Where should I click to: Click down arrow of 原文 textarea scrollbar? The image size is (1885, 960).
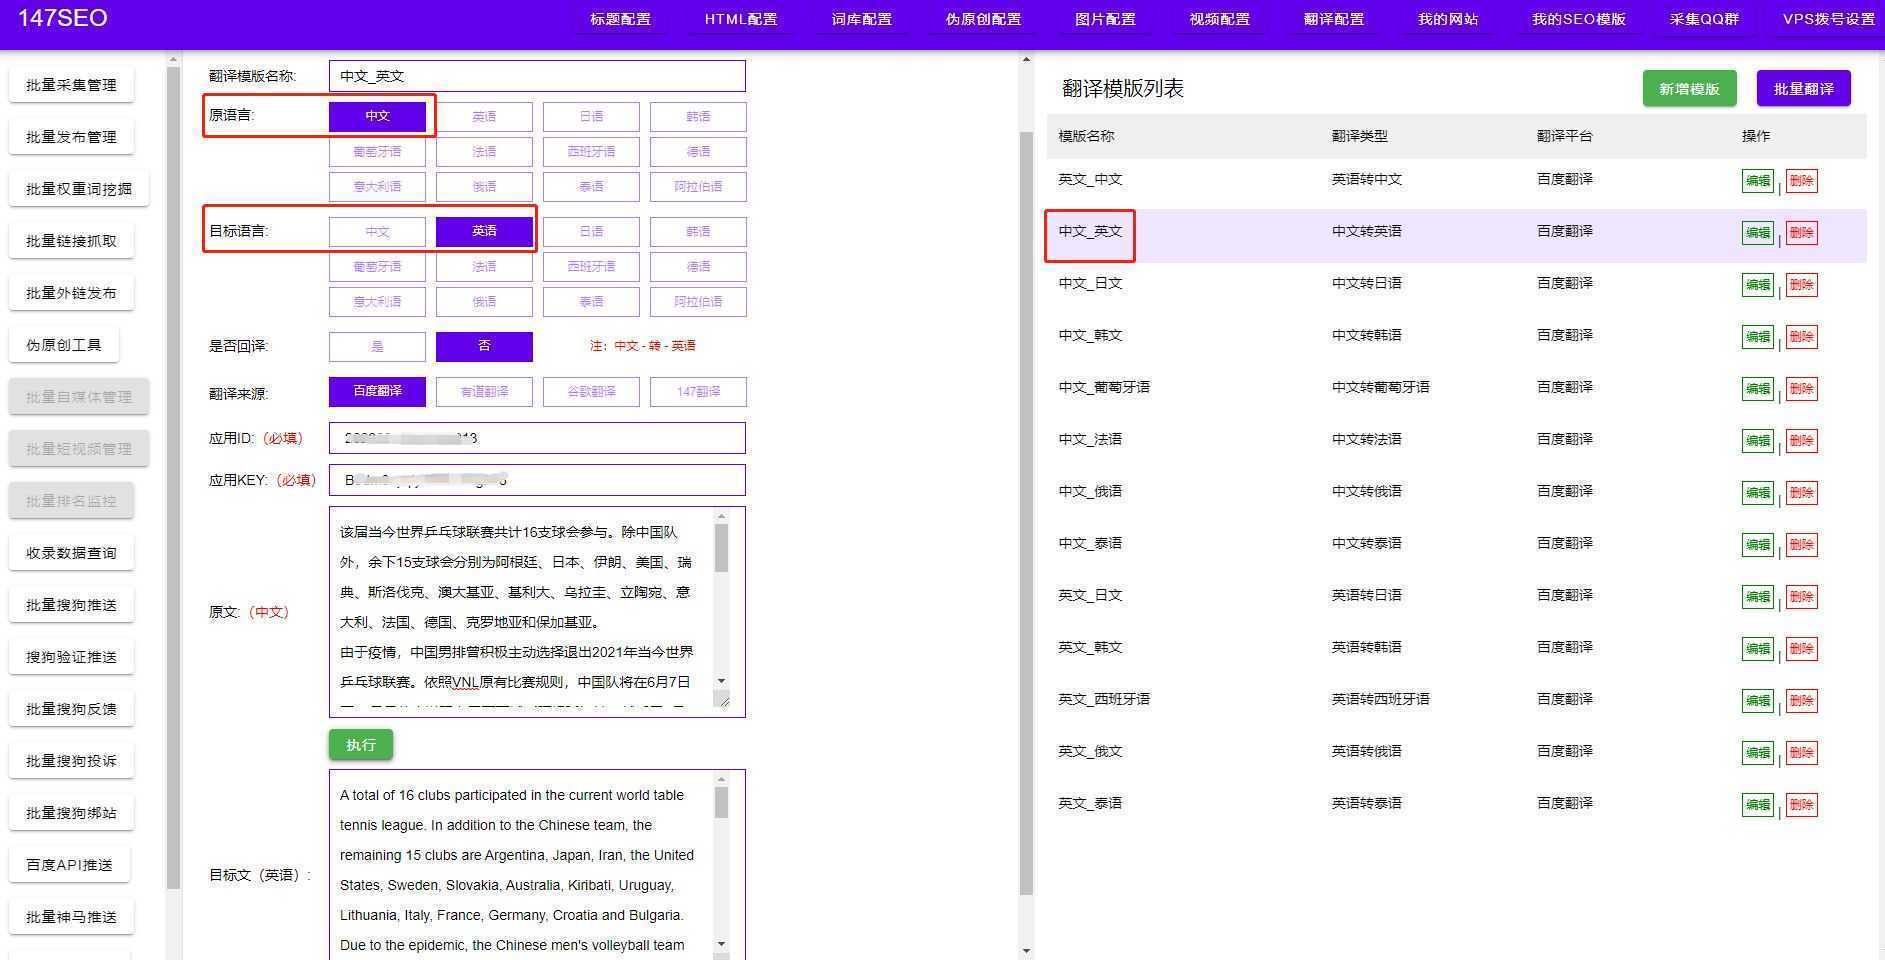pyautogui.click(x=722, y=681)
